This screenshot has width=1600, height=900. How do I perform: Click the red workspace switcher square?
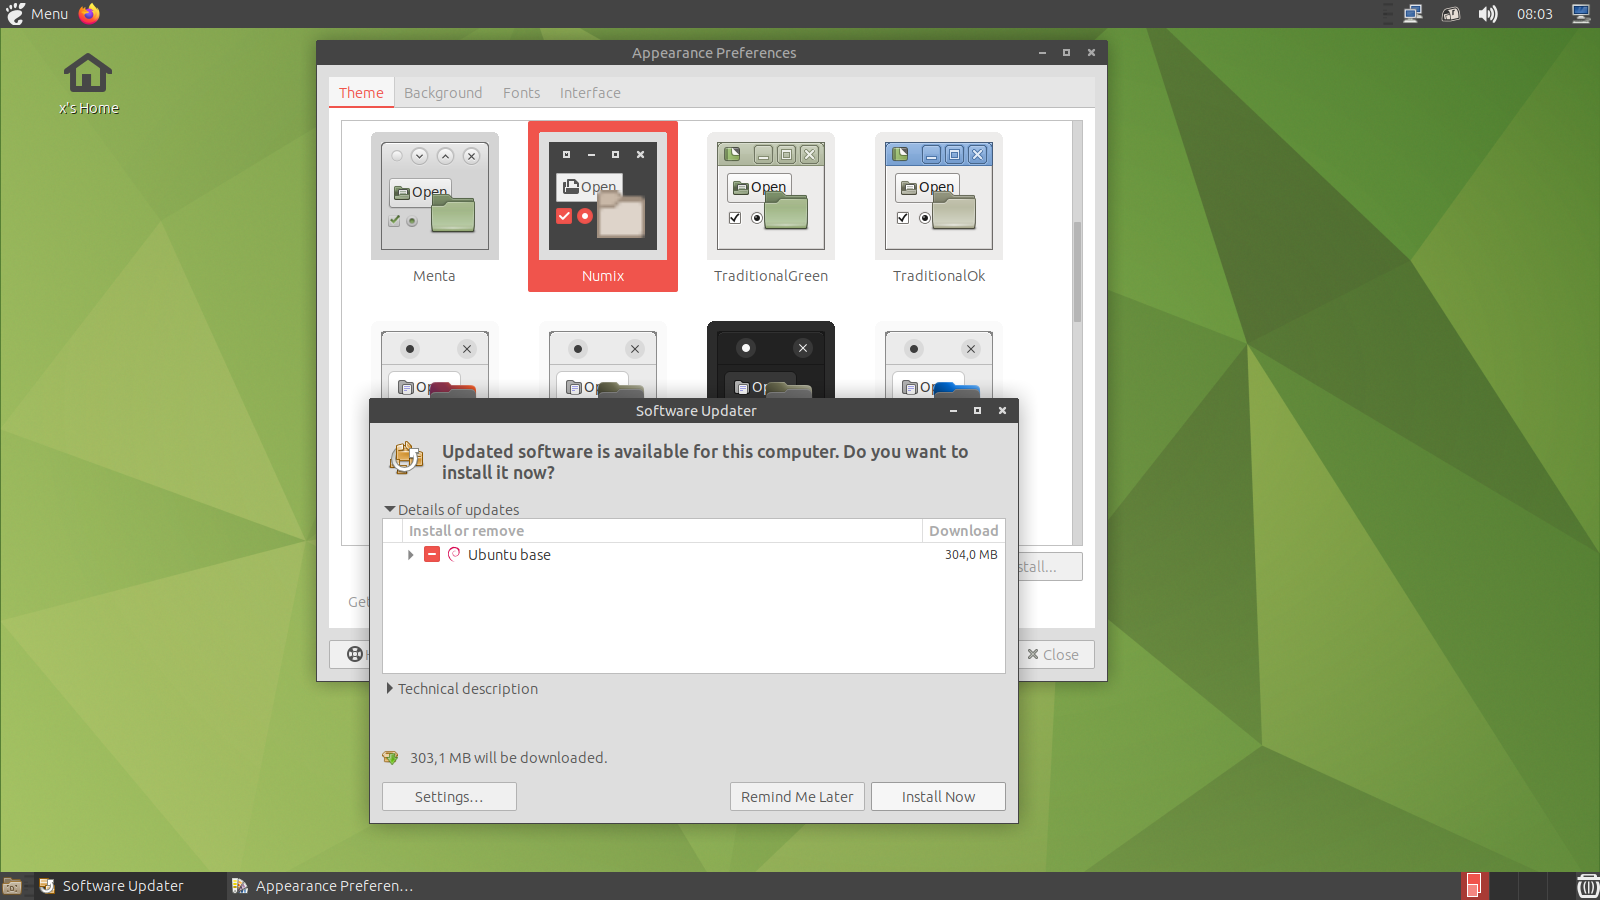click(x=1474, y=885)
